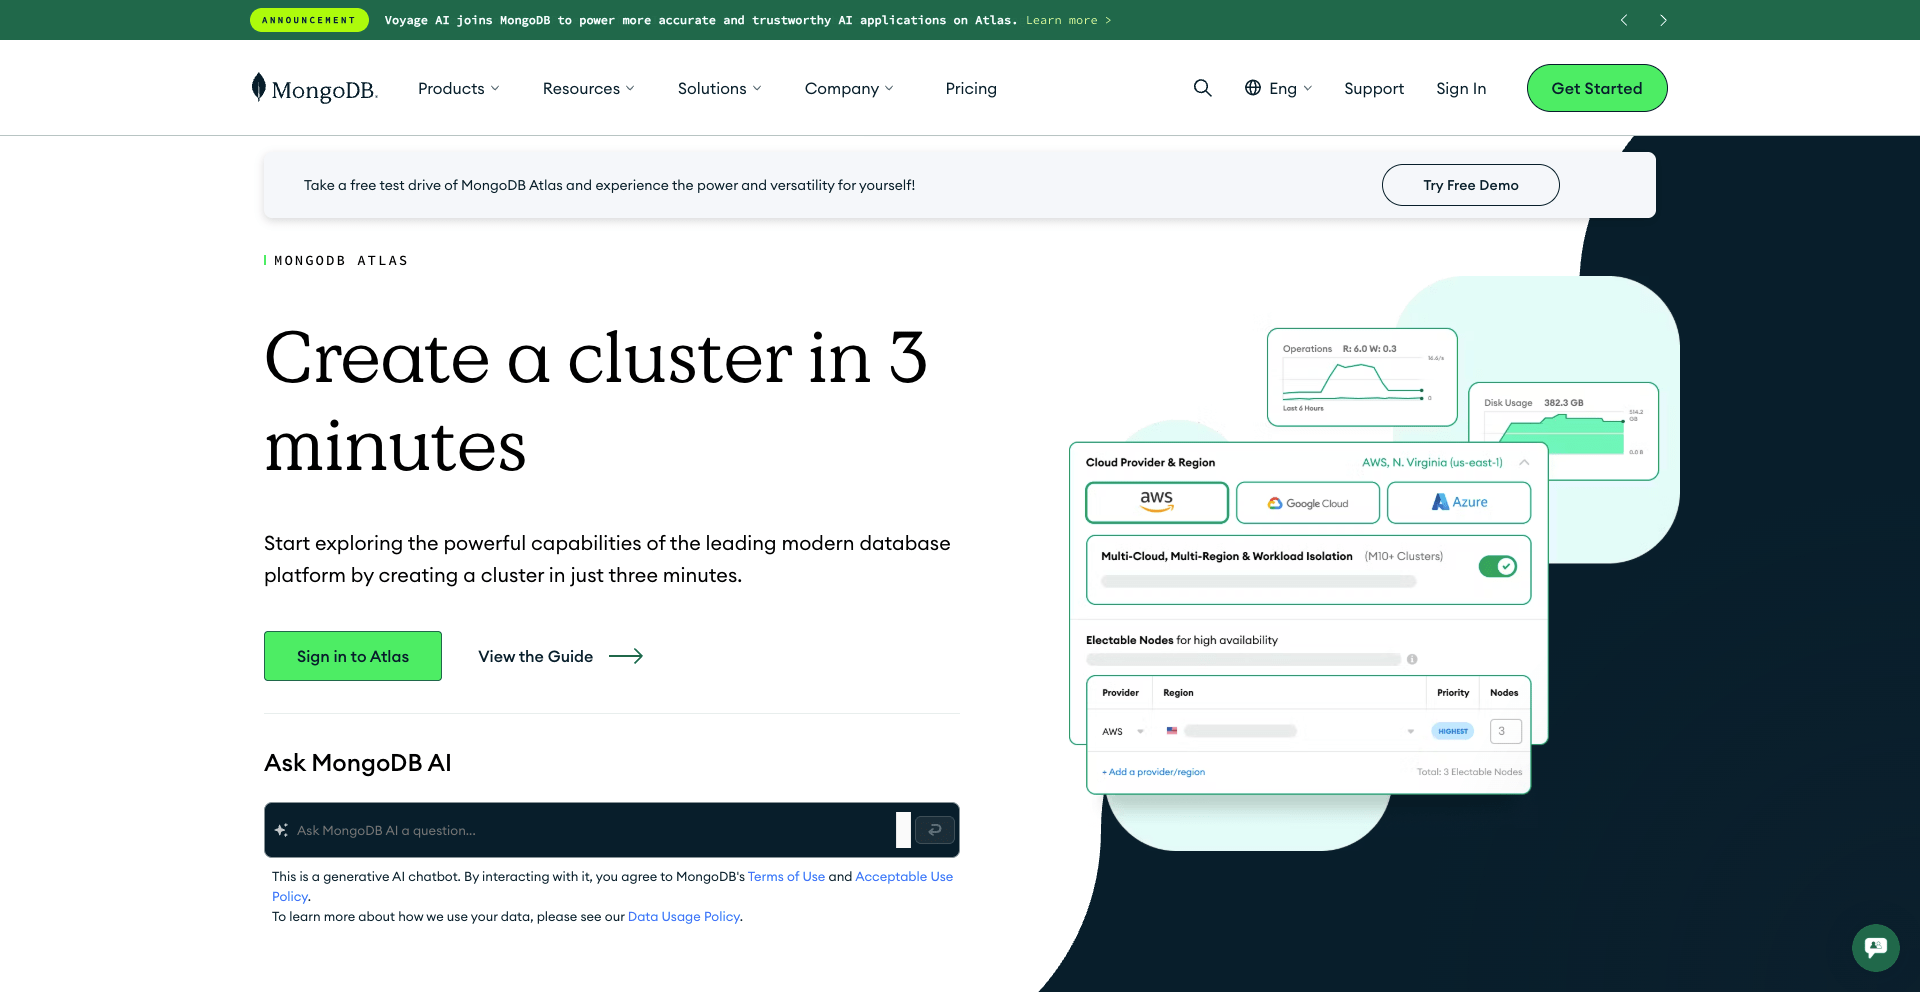Click the info icon beside Electable Nodes
Screen dimensions: 1920x992
pyautogui.click(x=1412, y=659)
